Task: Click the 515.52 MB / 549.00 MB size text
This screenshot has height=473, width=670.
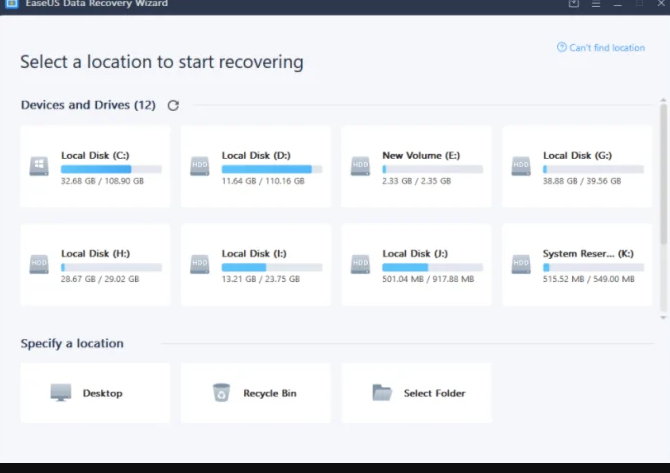Action: click(589, 279)
